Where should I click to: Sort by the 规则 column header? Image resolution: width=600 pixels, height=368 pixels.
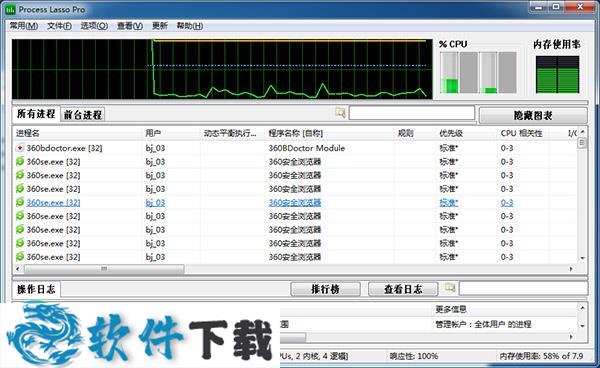pyautogui.click(x=406, y=133)
